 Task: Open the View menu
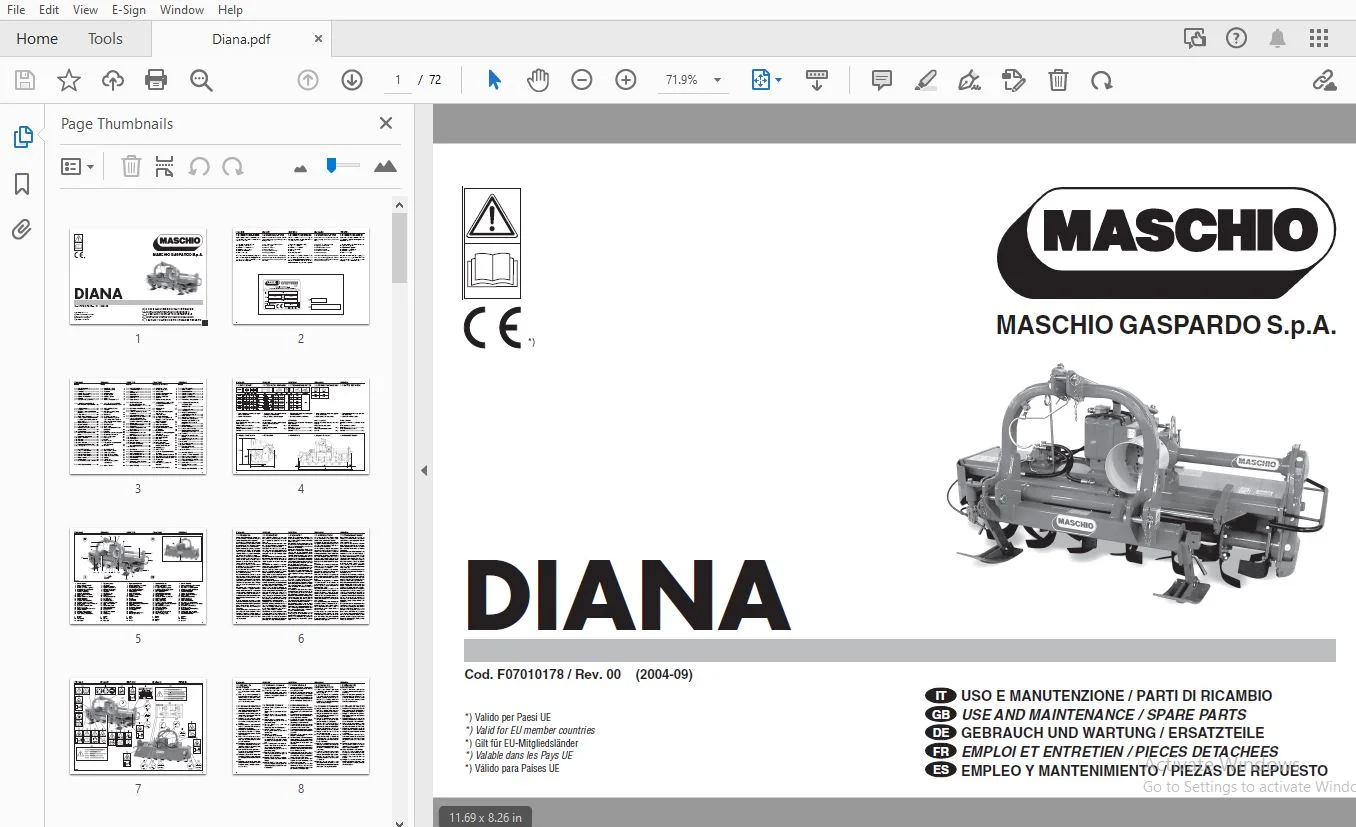(x=86, y=10)
